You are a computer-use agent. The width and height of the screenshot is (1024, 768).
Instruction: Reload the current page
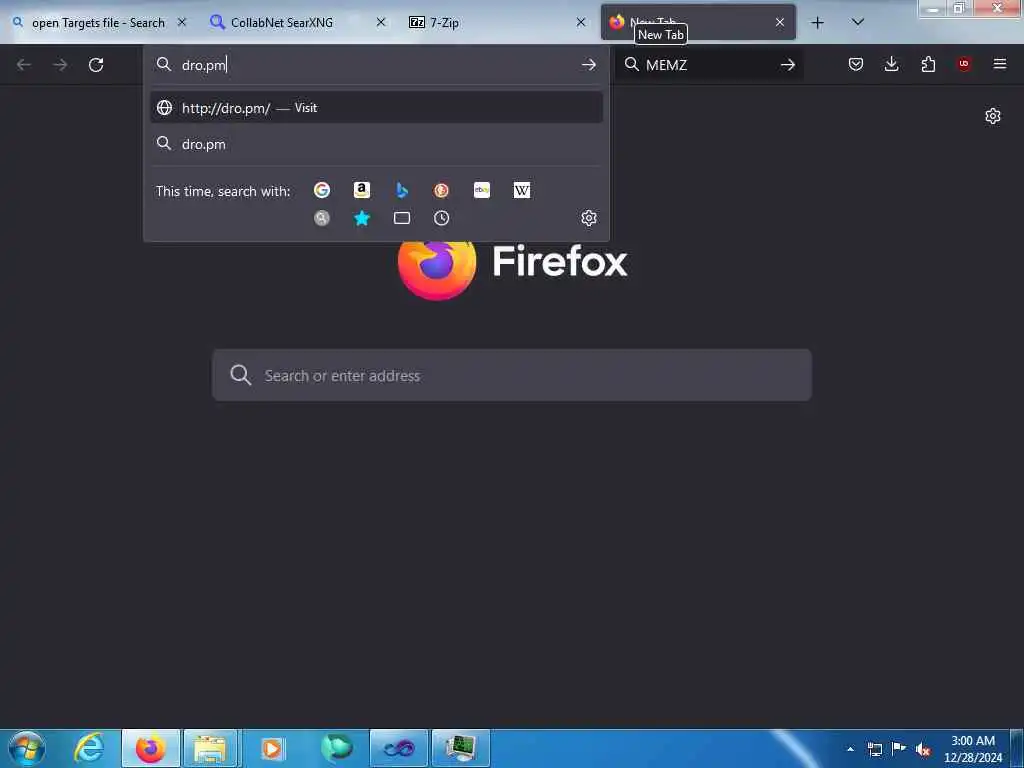coord(96,65)
